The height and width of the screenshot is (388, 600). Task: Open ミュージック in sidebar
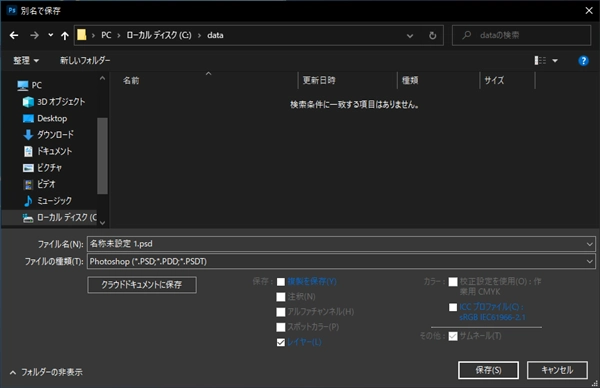click(x=54, y=201)
